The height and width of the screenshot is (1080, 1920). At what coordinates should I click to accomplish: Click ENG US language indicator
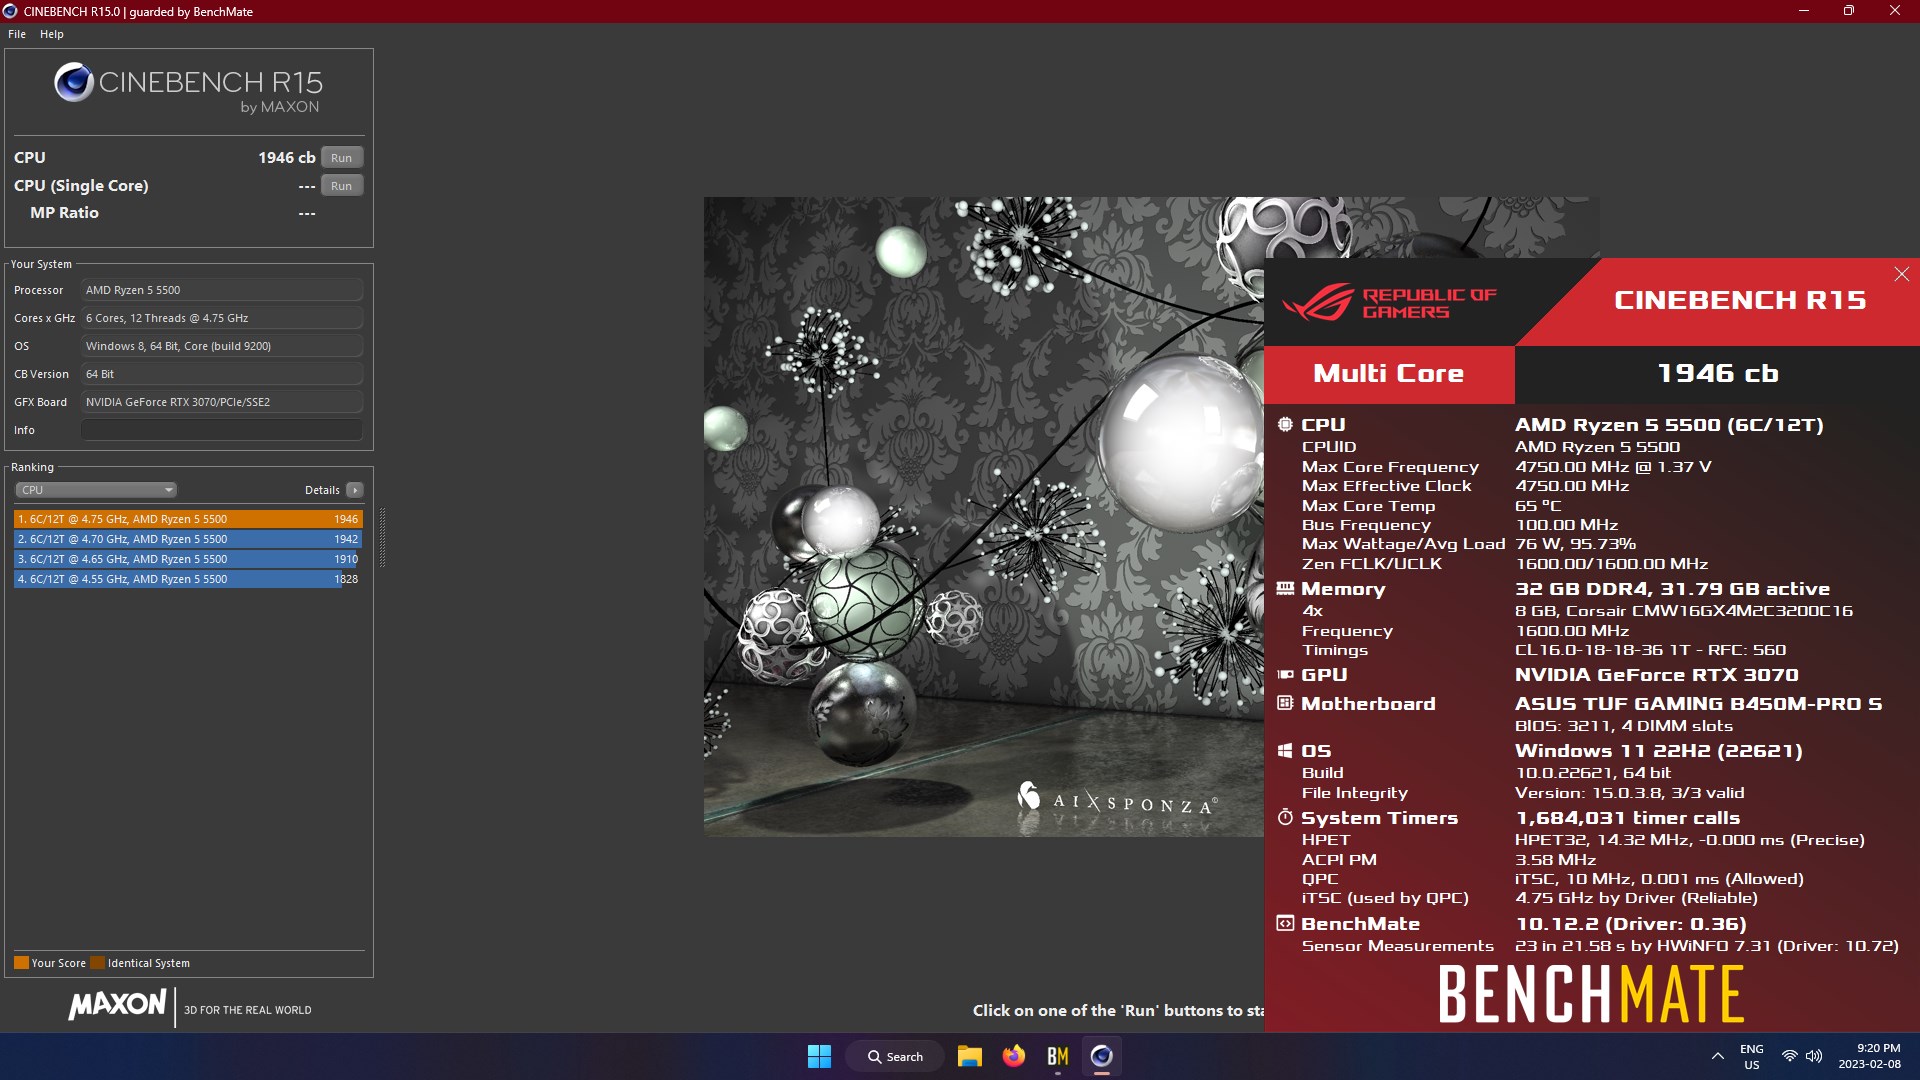[1752, 1057]
